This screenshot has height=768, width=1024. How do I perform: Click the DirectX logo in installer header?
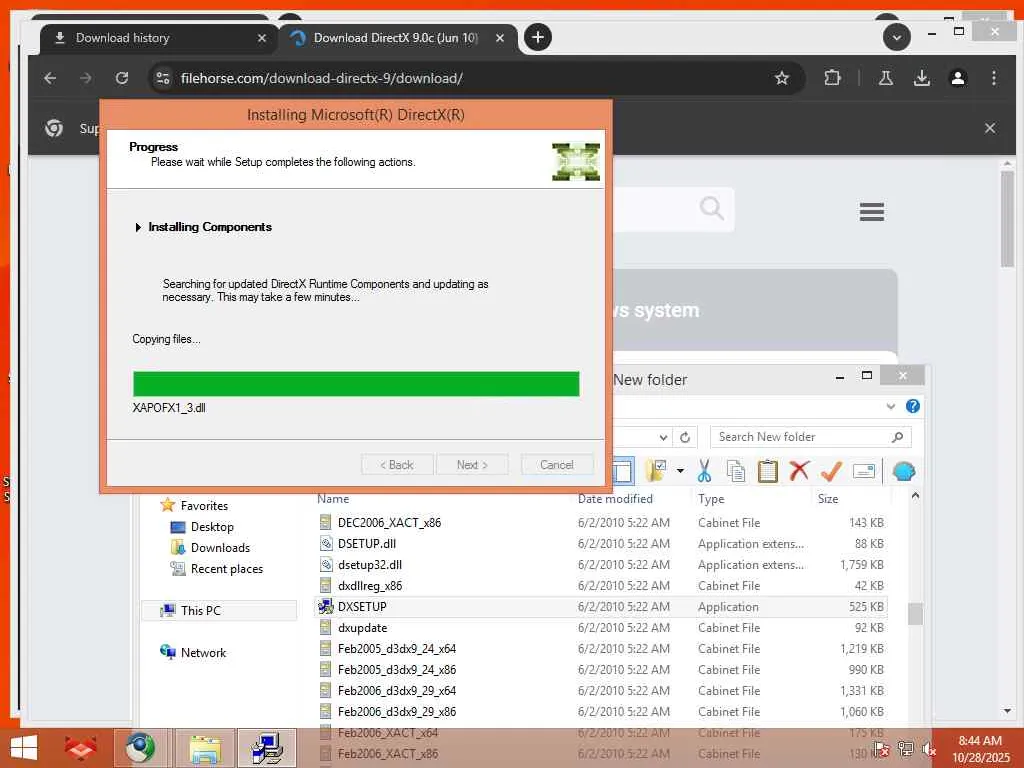click(575, 161)
